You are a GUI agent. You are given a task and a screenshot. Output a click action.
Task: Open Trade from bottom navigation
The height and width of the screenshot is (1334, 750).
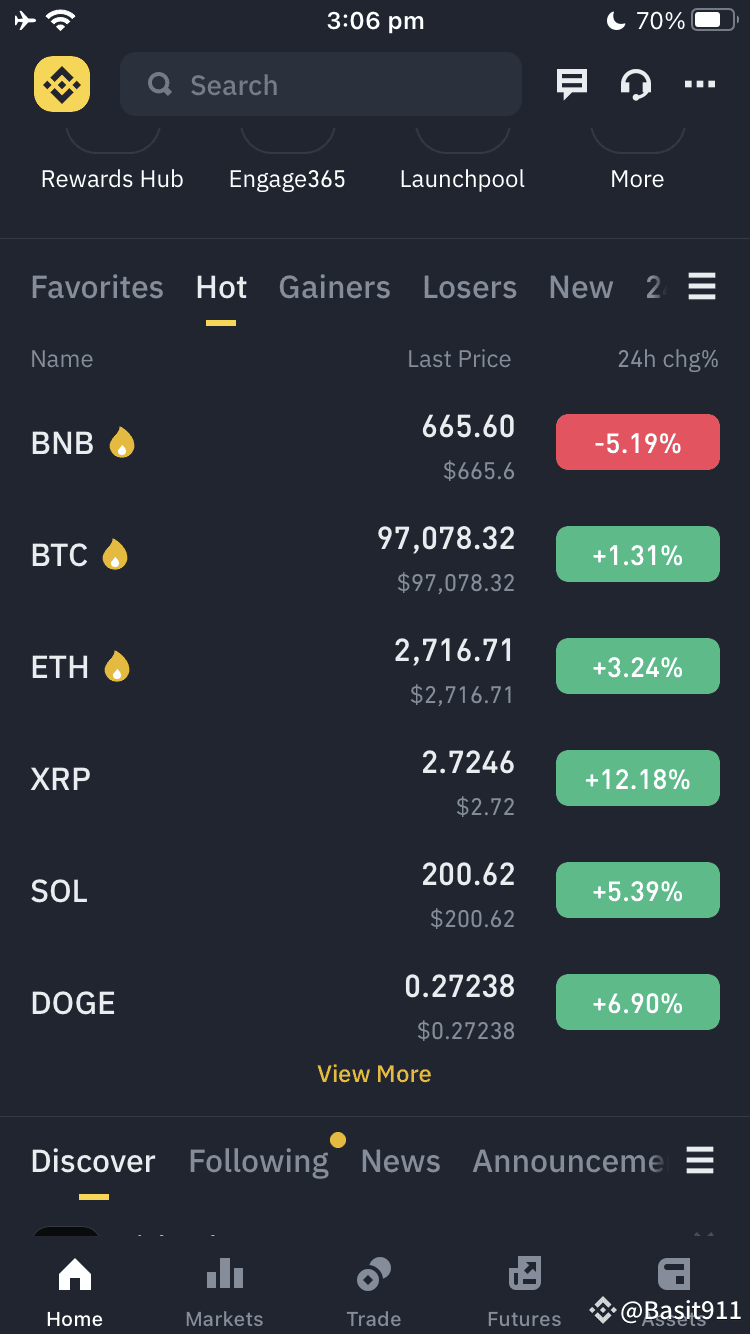(374, 1292)
